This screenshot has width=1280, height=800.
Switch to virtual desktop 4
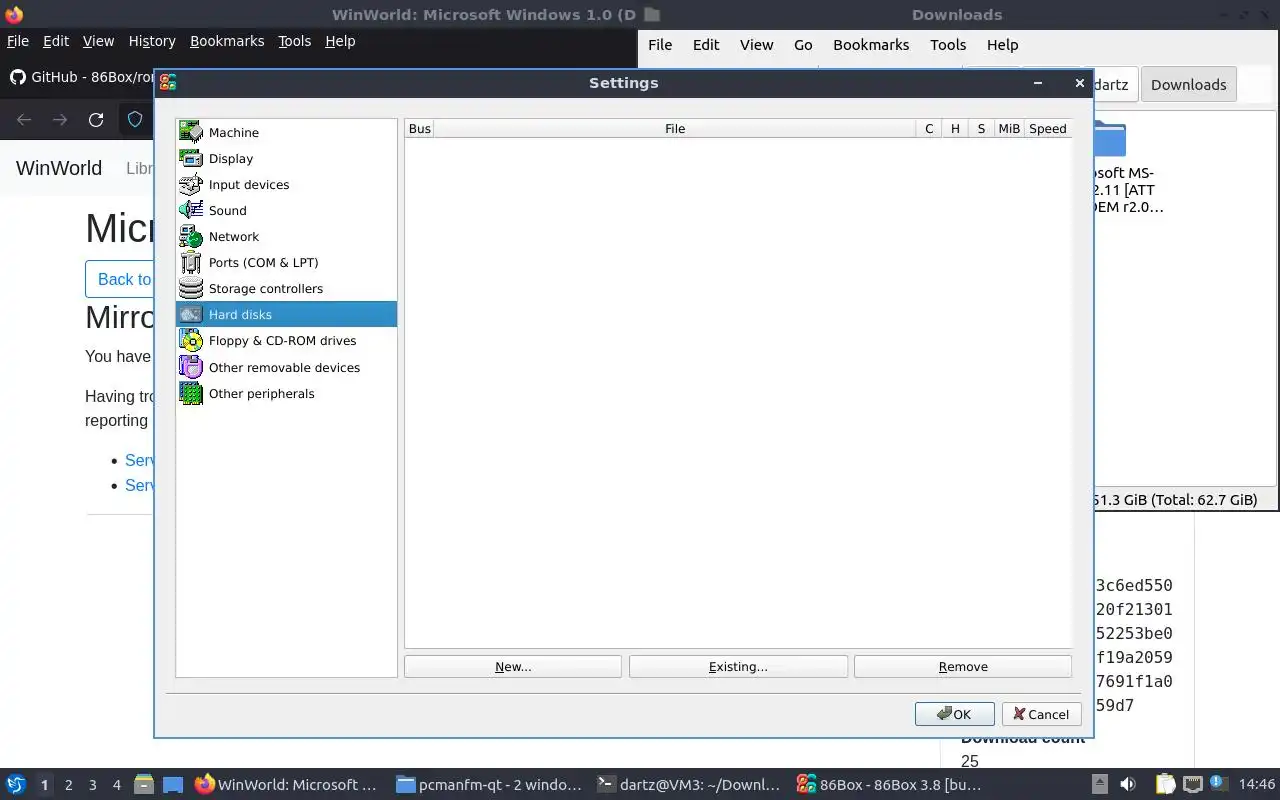117,785
